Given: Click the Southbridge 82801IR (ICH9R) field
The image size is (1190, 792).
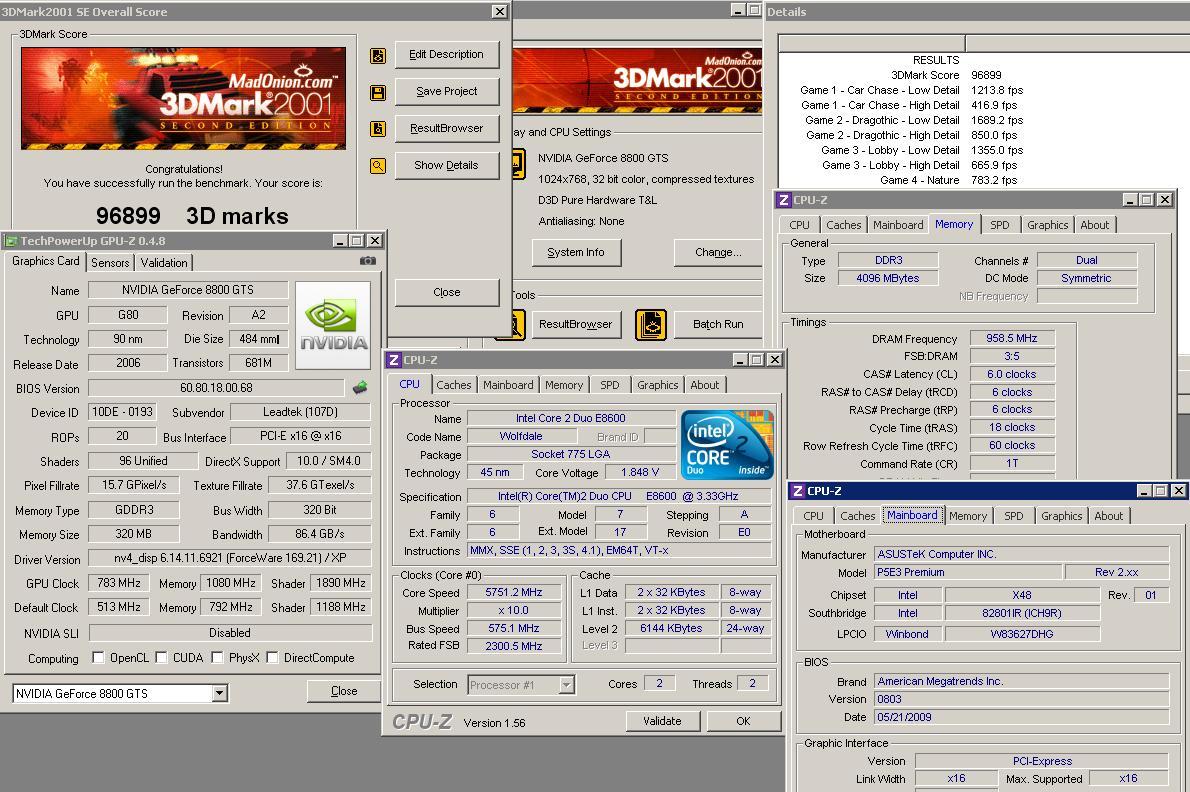Looking at the screenshot, I should pos(1022,613).
